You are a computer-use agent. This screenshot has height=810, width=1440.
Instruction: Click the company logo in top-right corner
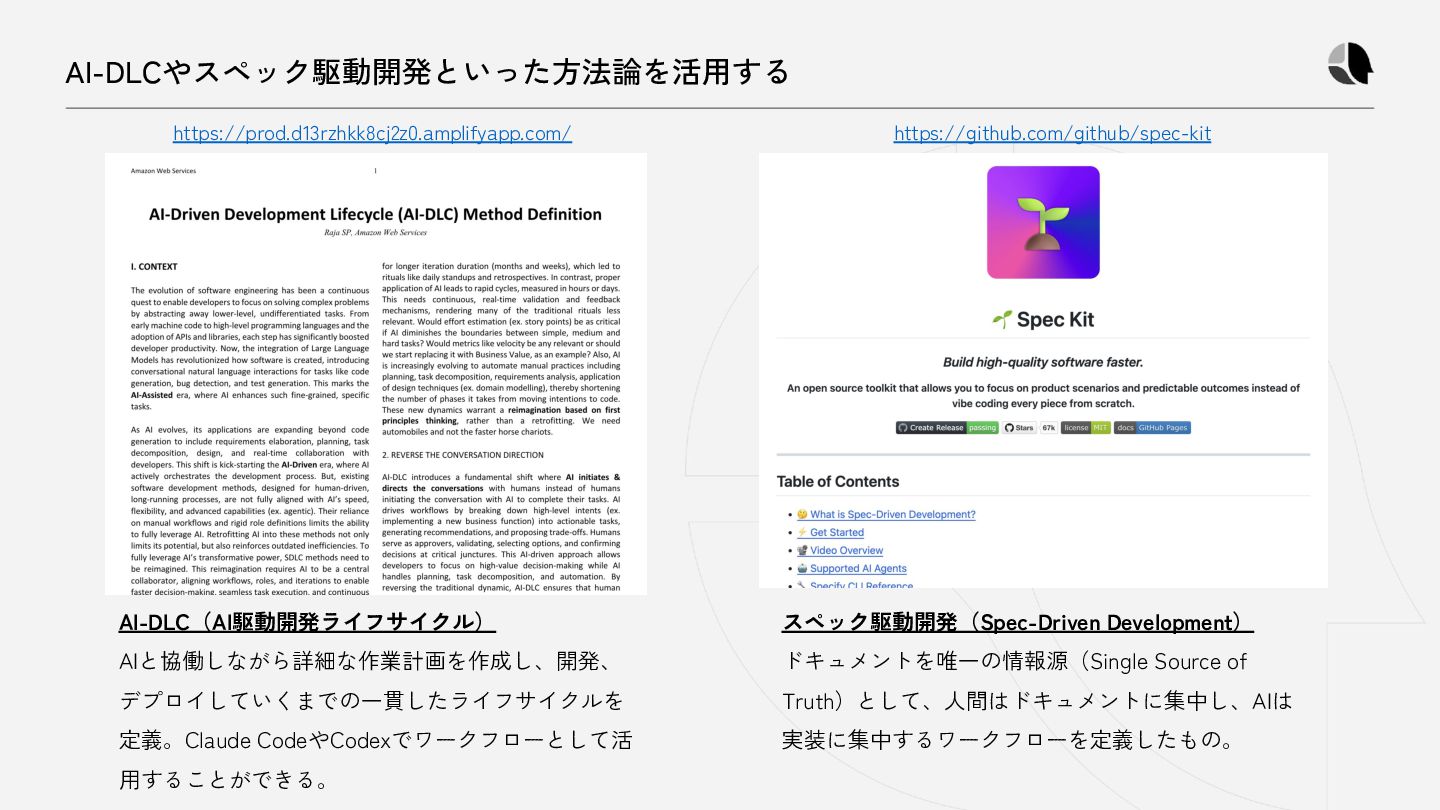point(1350,64)
